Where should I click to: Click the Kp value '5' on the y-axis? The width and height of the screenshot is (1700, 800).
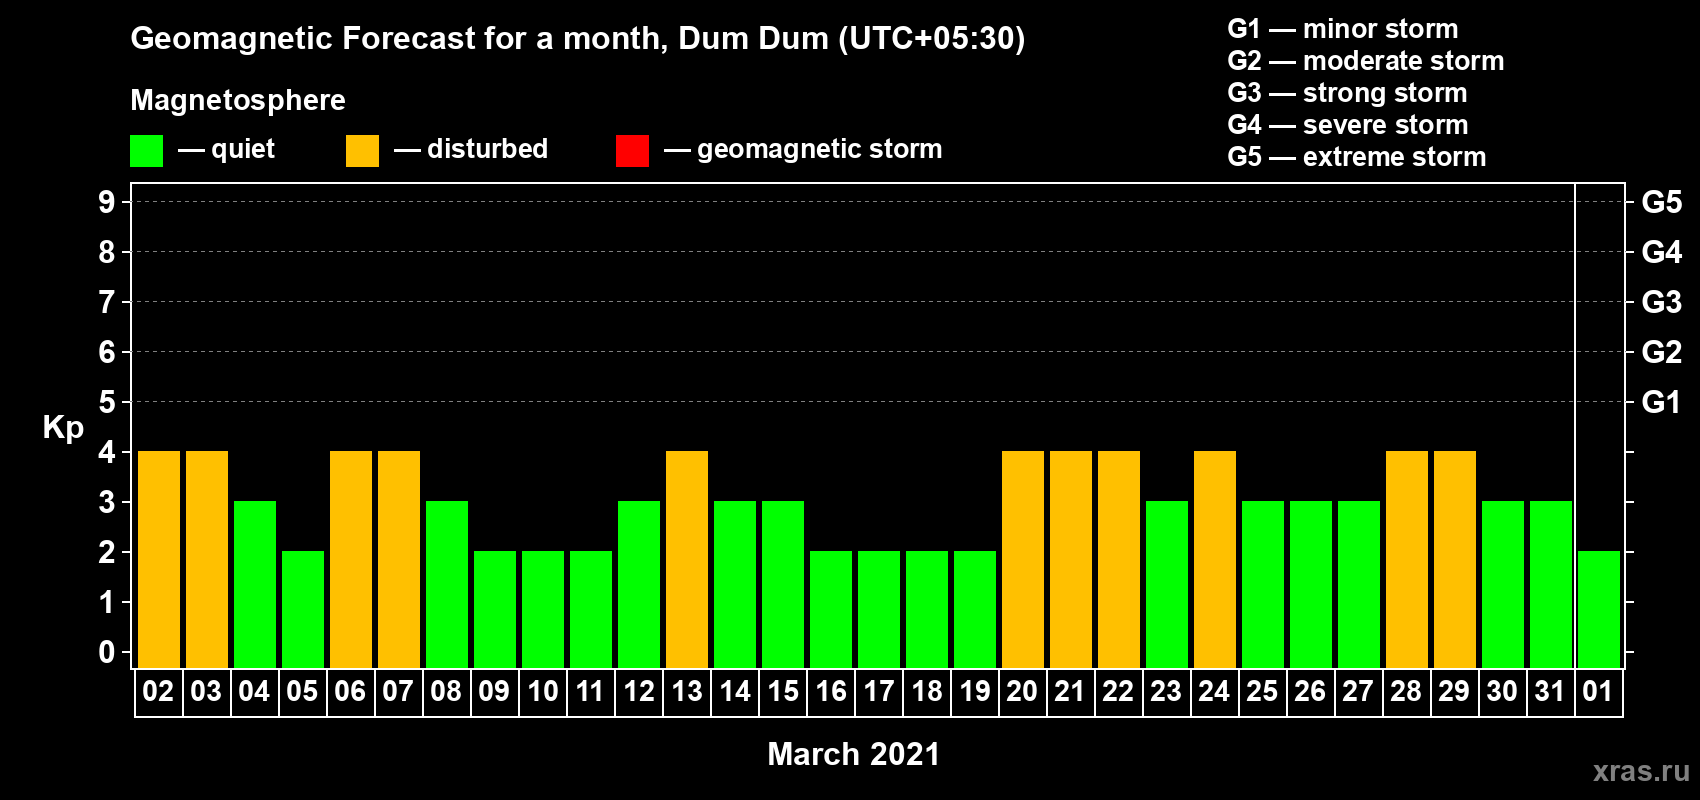pos(107,402)
